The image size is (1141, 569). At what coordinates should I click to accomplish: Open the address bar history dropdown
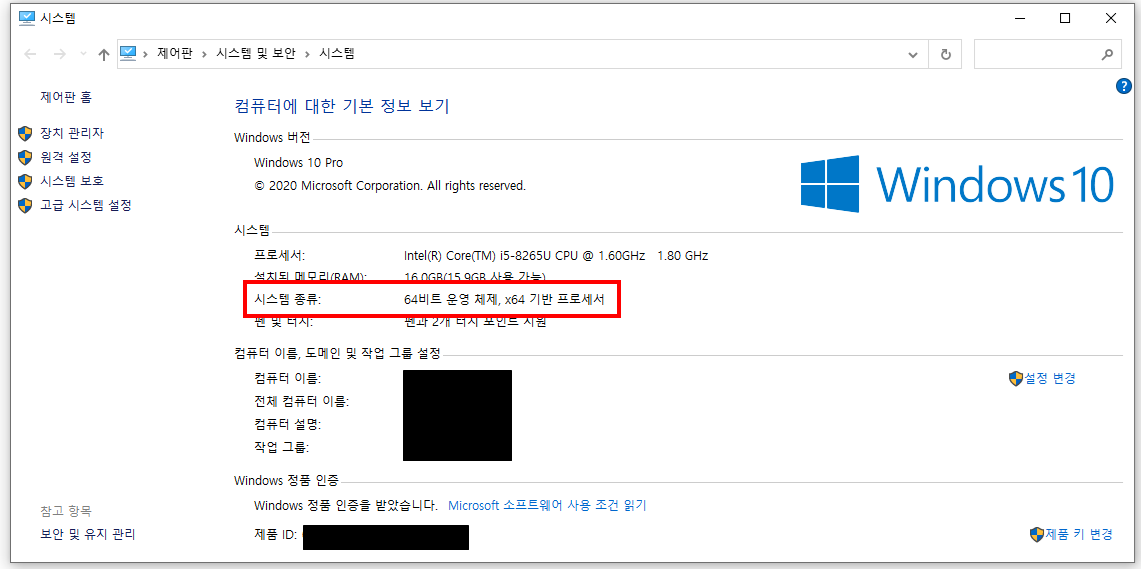(913, 54)
